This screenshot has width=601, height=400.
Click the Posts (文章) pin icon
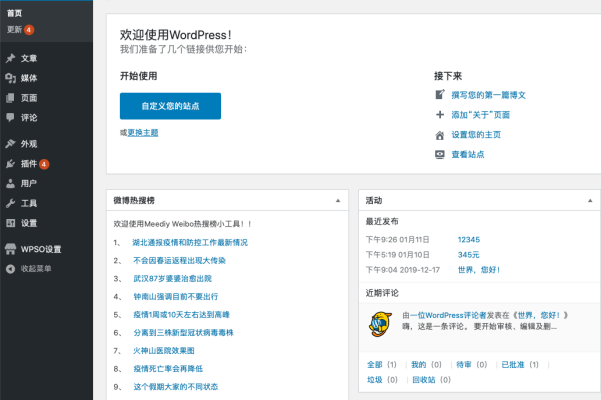tap(10, 58)
